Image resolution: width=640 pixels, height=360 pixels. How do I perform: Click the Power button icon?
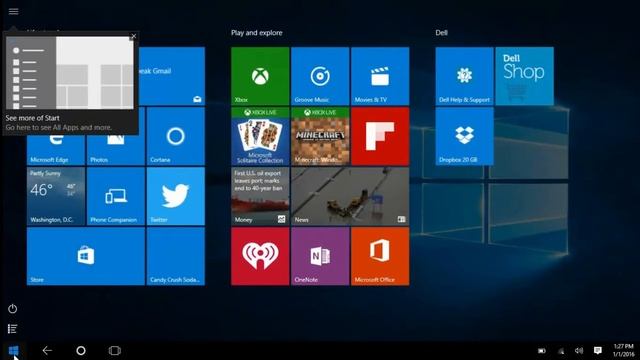tap(13, 309)
